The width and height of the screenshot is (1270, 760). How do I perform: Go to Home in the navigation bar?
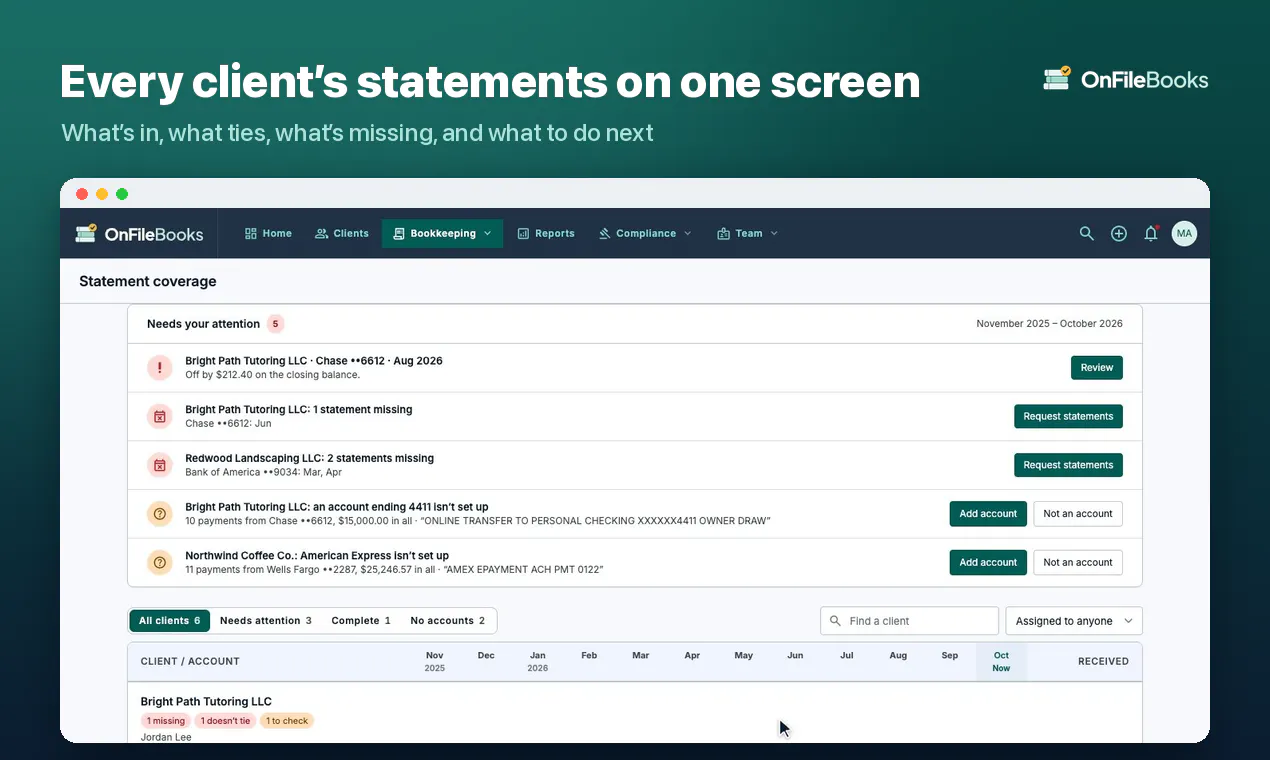coord(268,233)
